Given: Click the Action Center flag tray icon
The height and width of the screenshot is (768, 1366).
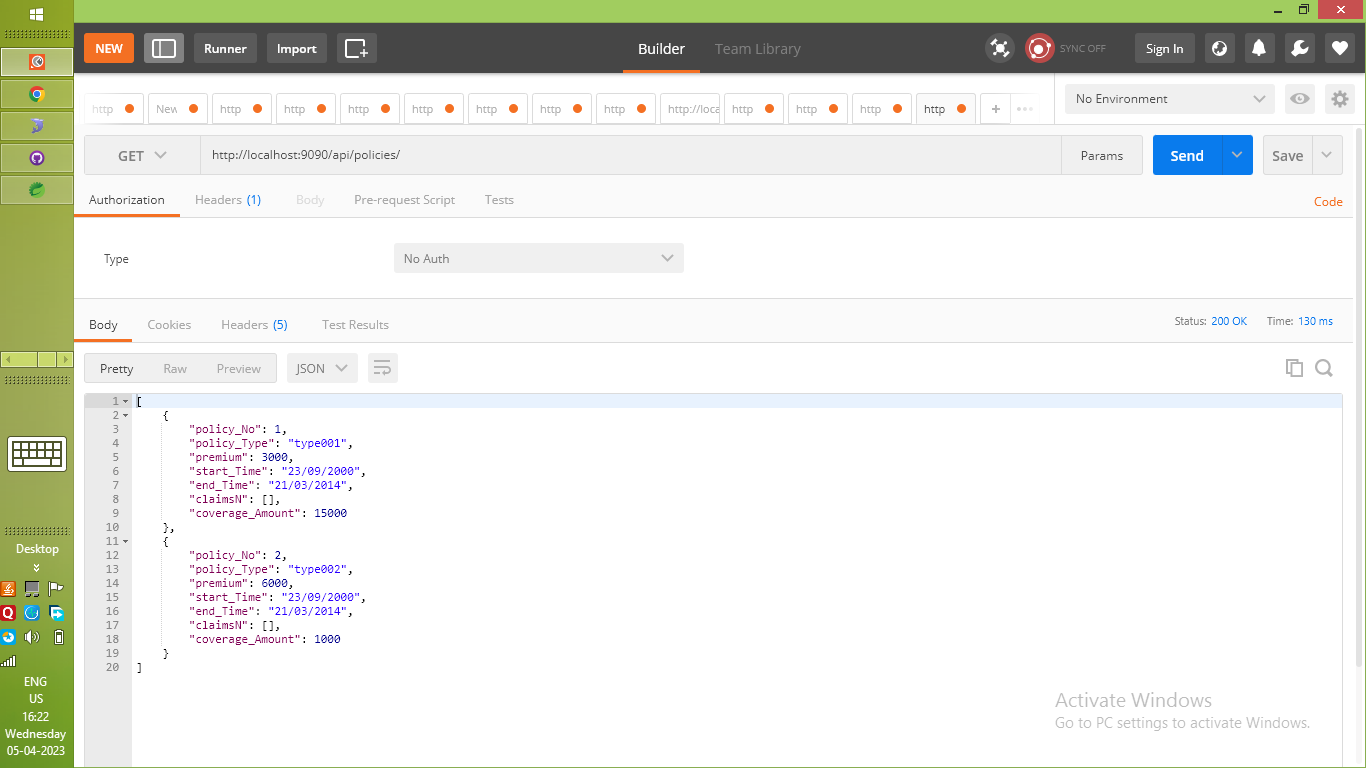Looking at the screenshot, I should pos(57,588).
